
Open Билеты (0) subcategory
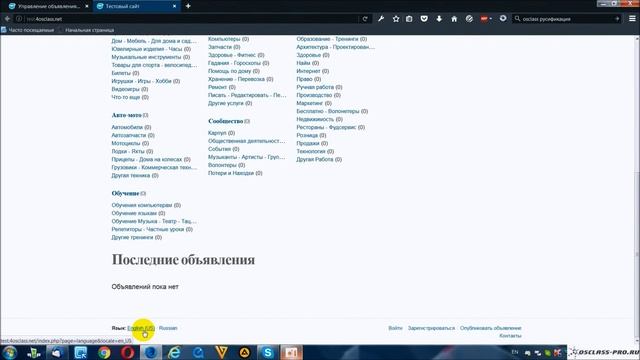pyautogui.click(x=125, y=73)
